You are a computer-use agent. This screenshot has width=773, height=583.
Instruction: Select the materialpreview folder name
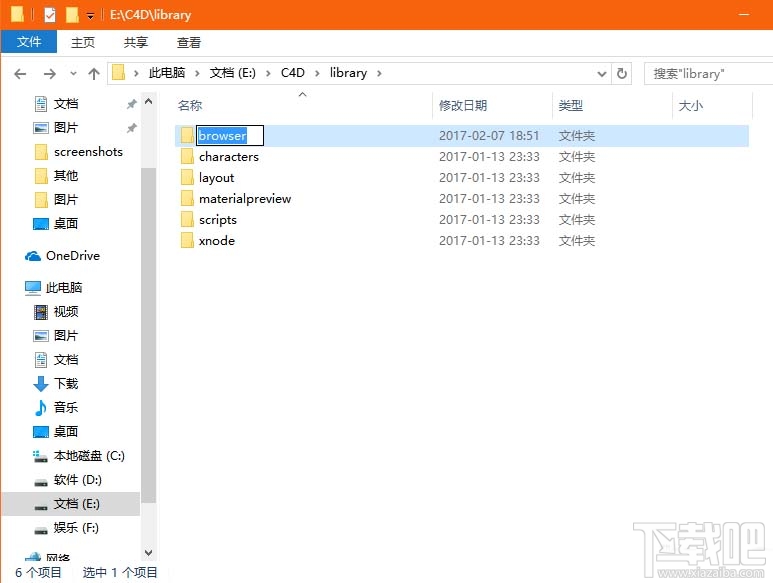click(x=245, y=199)
